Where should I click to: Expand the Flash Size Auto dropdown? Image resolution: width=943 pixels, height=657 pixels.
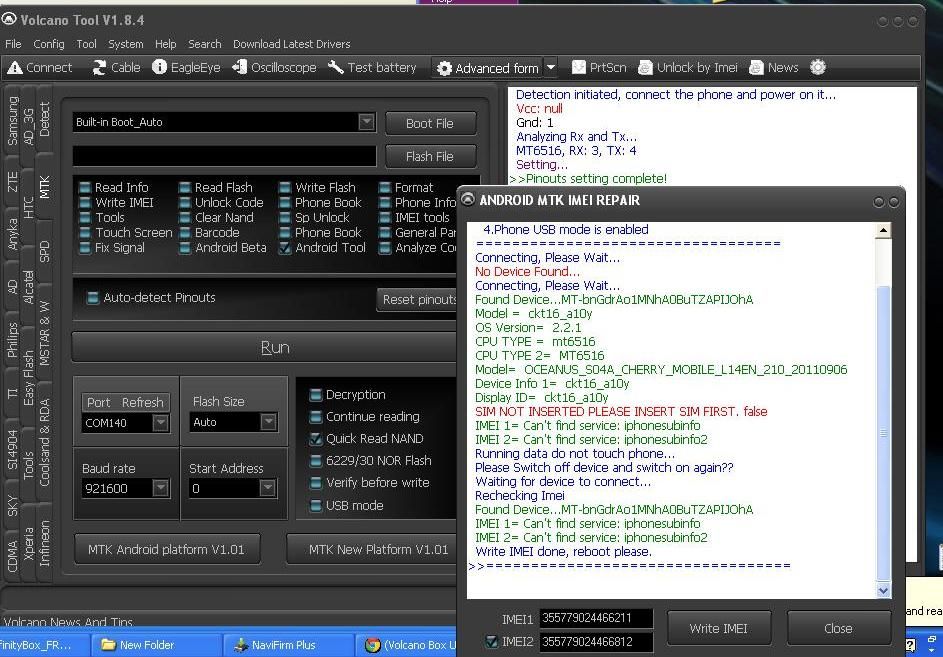tap(267, 423)
